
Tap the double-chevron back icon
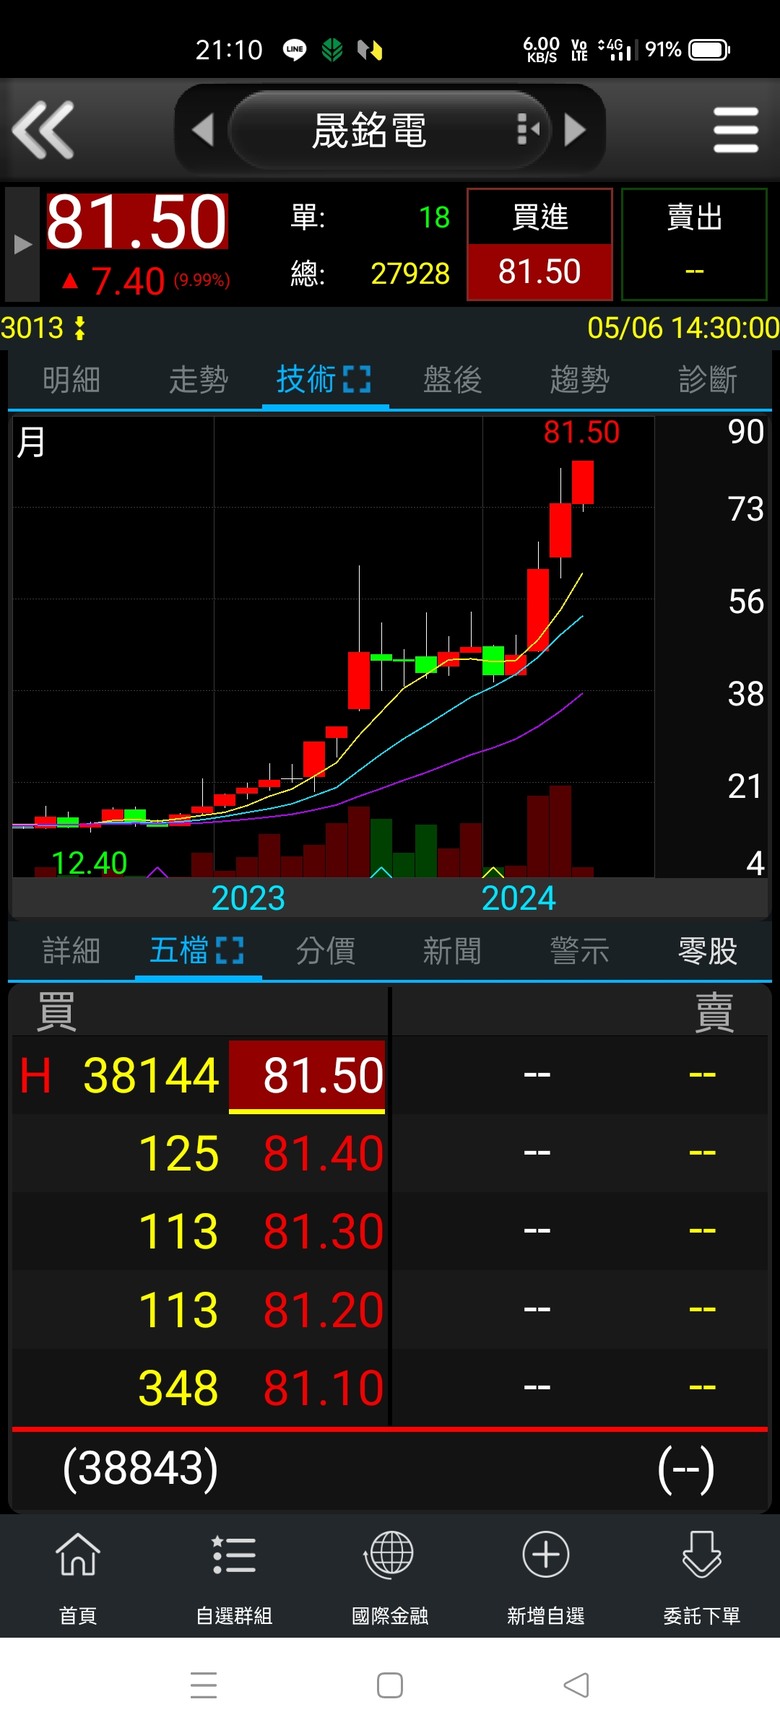click(43, 130)
